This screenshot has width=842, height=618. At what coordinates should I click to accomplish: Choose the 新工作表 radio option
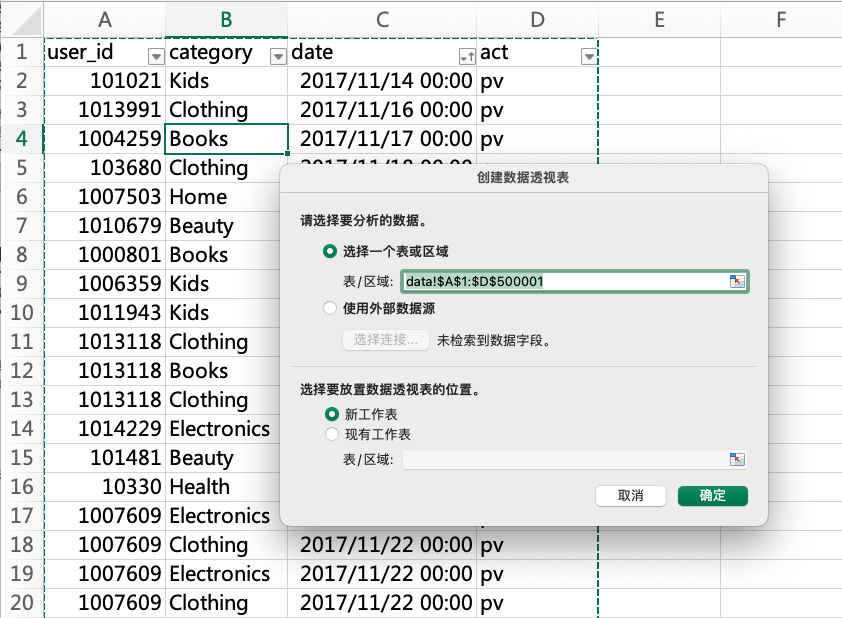331,414
